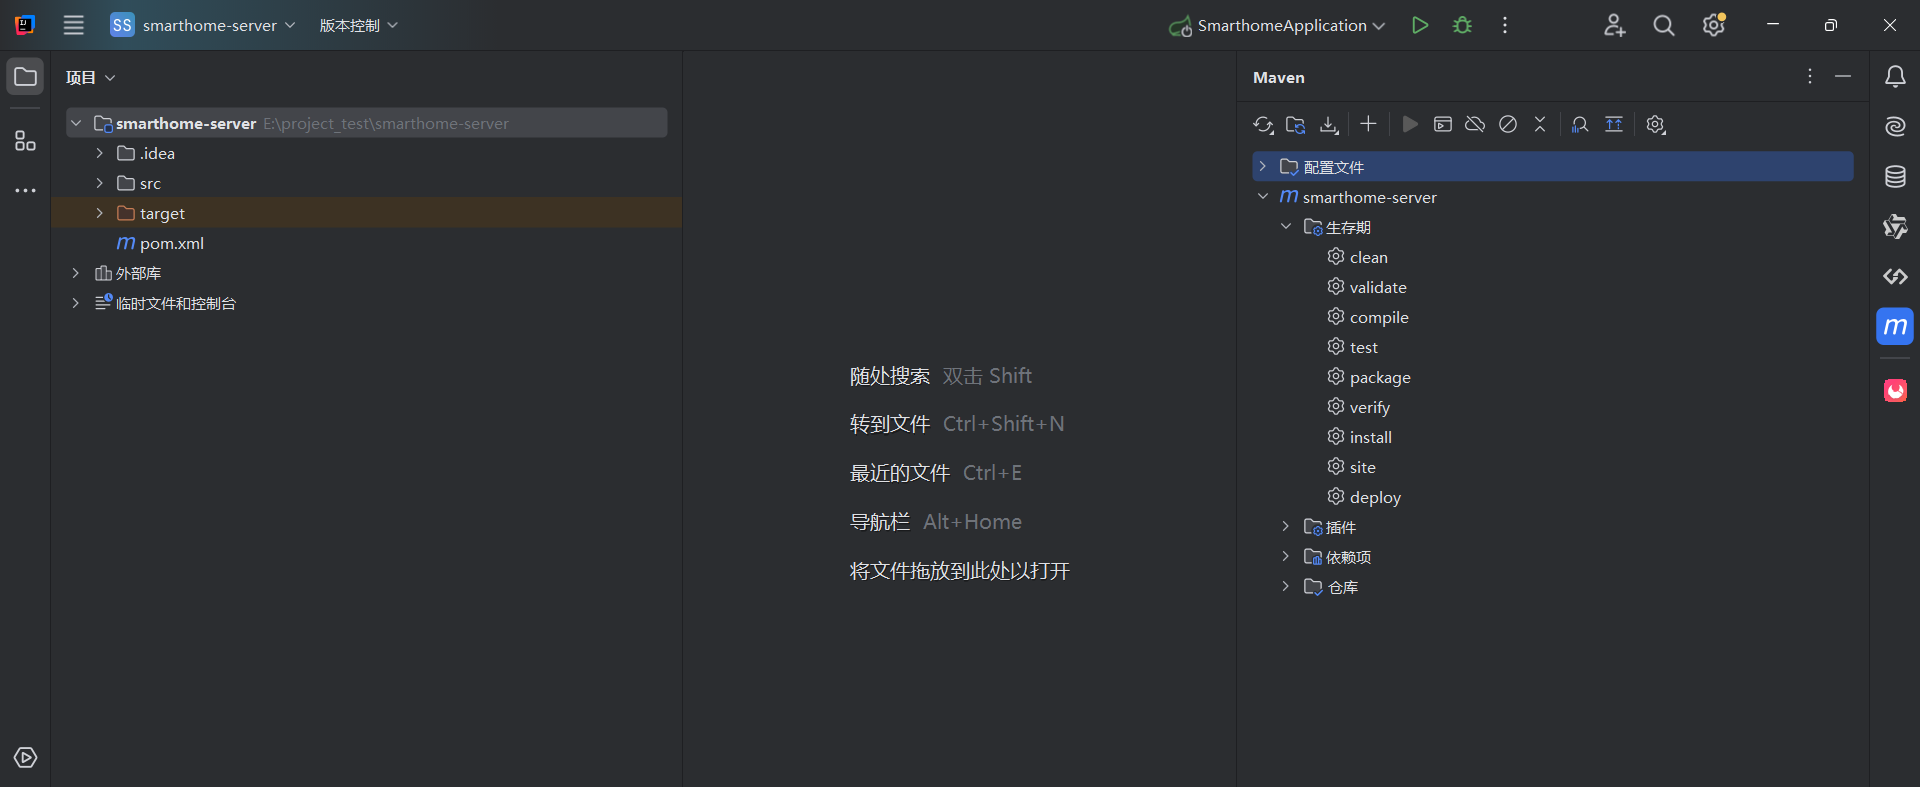Open more run actions vertical dots

click(x=1504, y=25)
